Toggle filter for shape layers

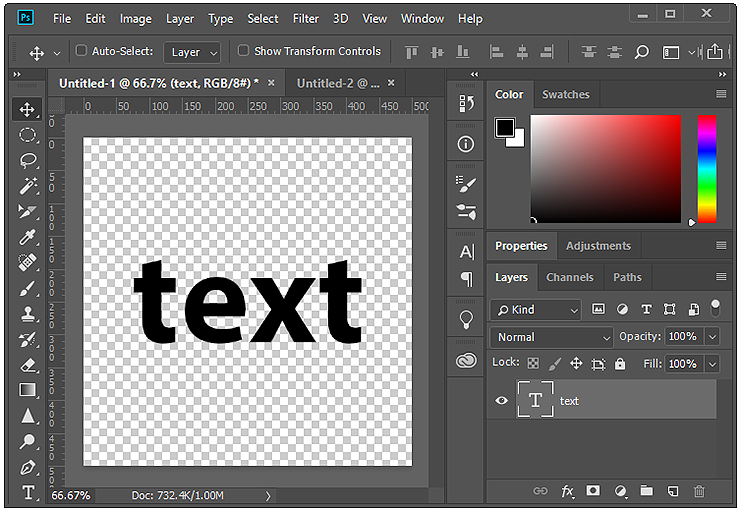(669, 309)
